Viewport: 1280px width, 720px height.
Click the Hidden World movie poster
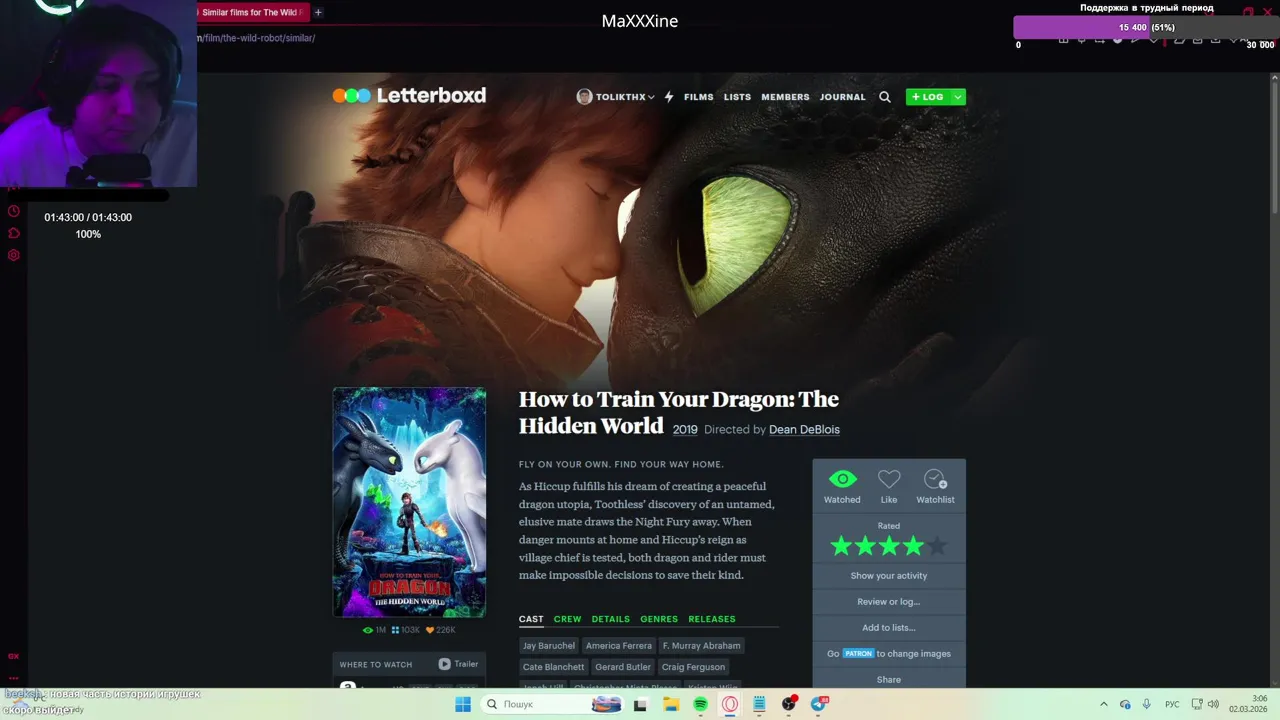(409, 502)
